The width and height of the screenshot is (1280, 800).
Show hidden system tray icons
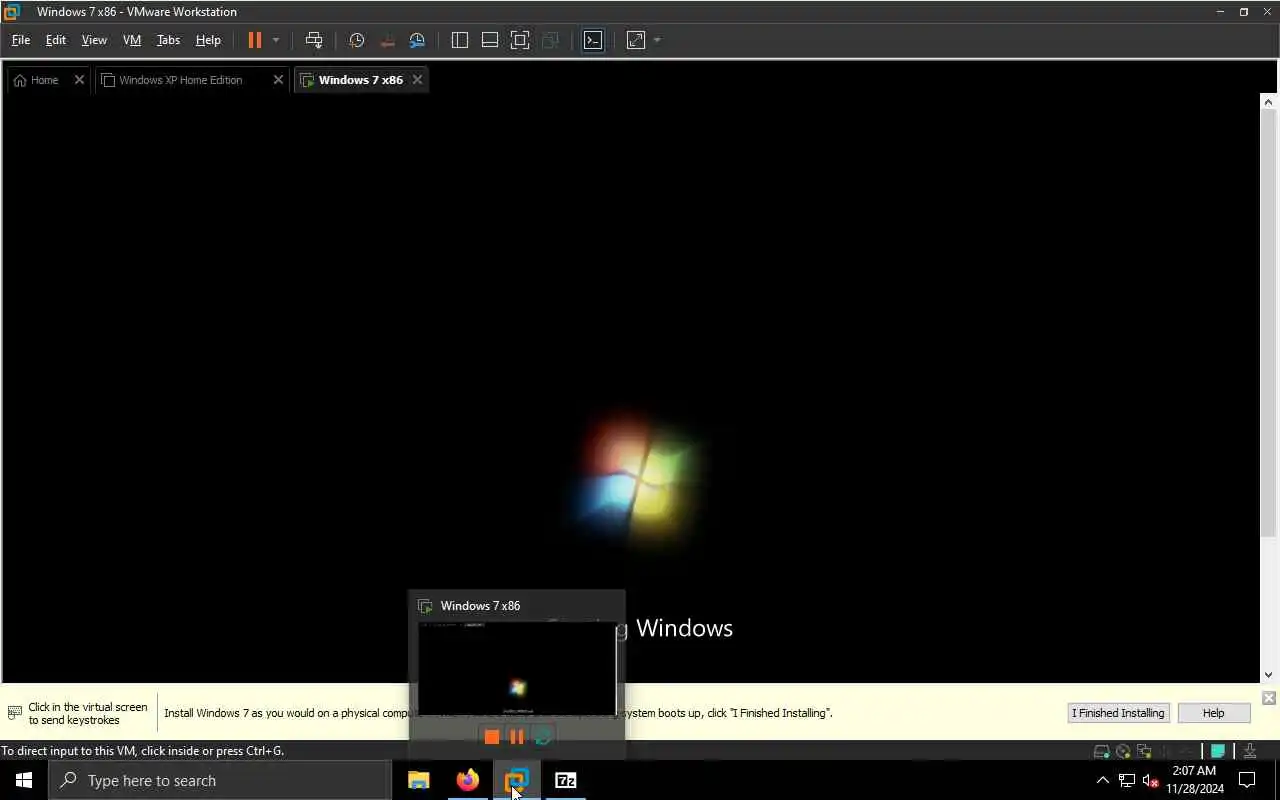pos(1103,780)
